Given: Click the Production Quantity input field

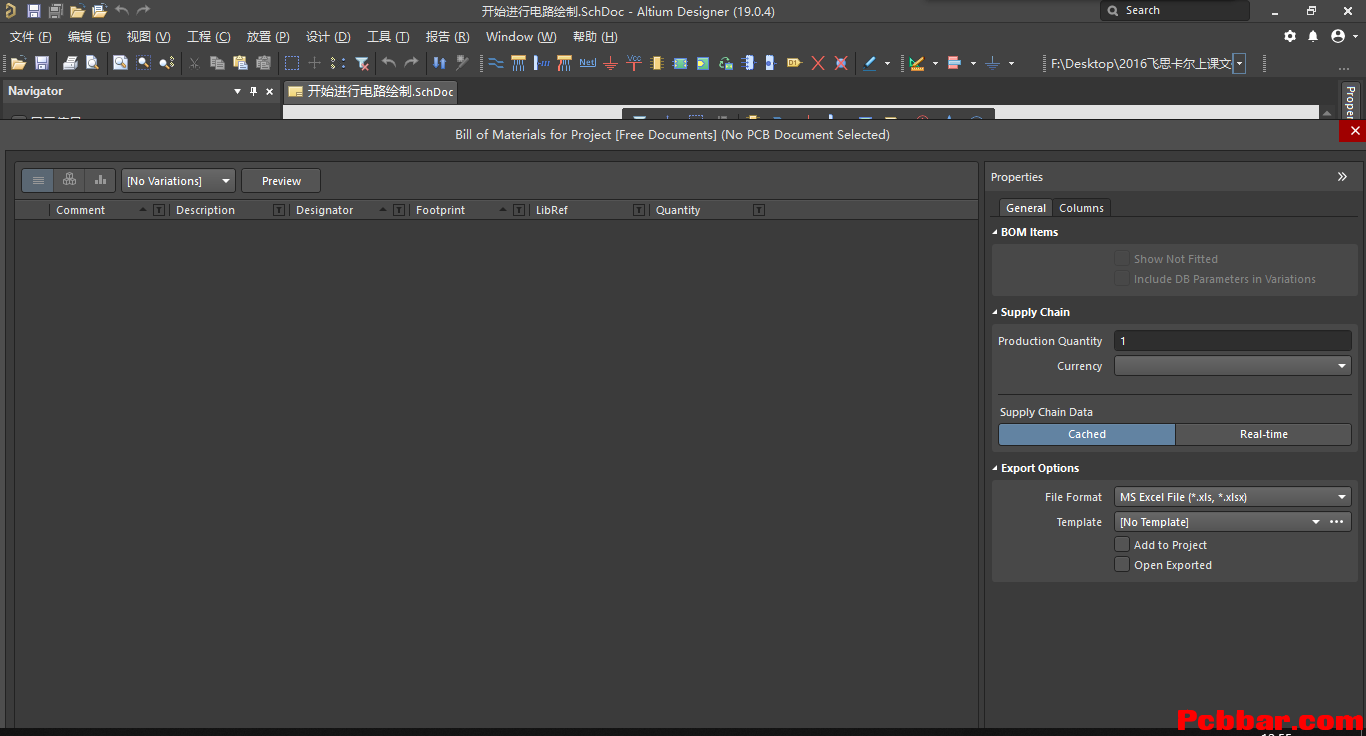Looking at the screenshot, I should coord(1232,341).
